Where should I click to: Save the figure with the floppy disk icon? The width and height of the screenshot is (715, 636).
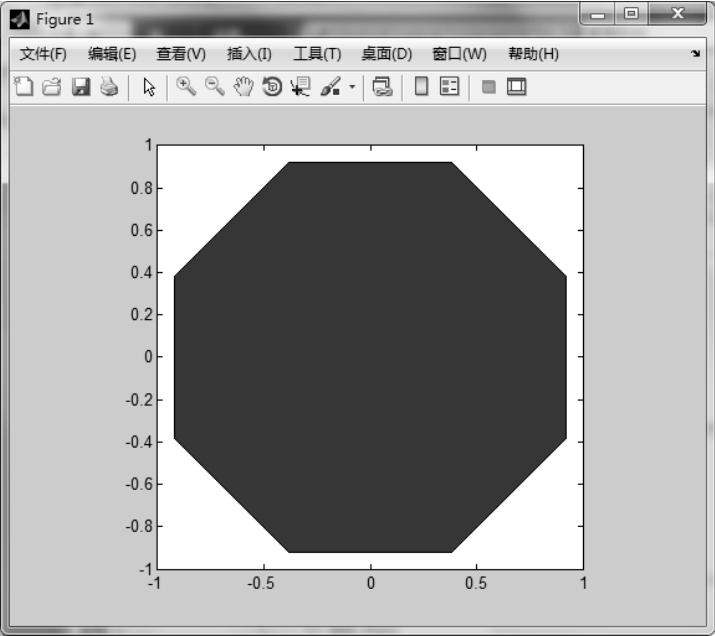(80, 88)
